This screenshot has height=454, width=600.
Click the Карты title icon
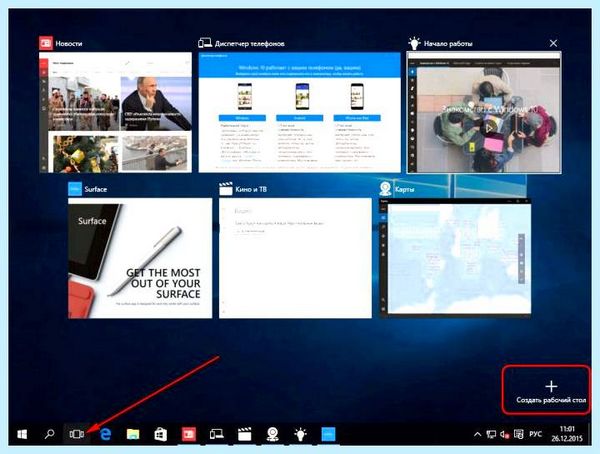(x=385, y=189)
